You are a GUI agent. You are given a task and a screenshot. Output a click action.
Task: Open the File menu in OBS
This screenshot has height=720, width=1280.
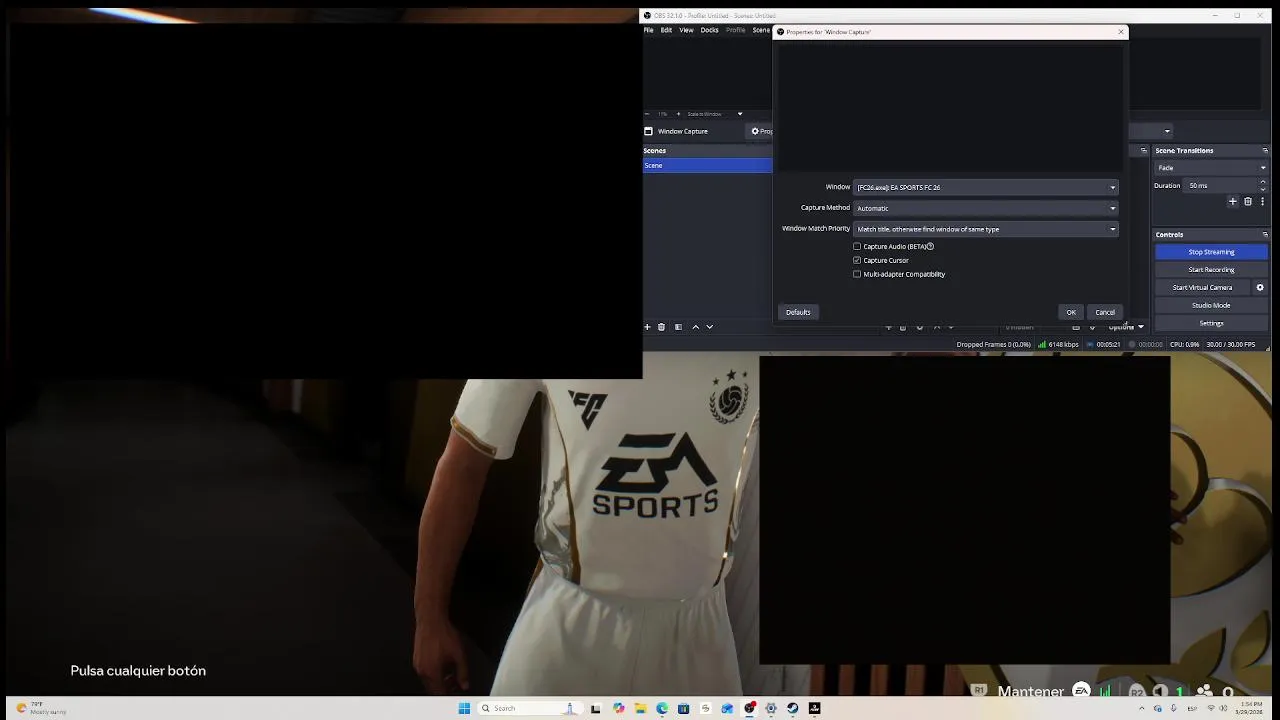click(648, 30)
